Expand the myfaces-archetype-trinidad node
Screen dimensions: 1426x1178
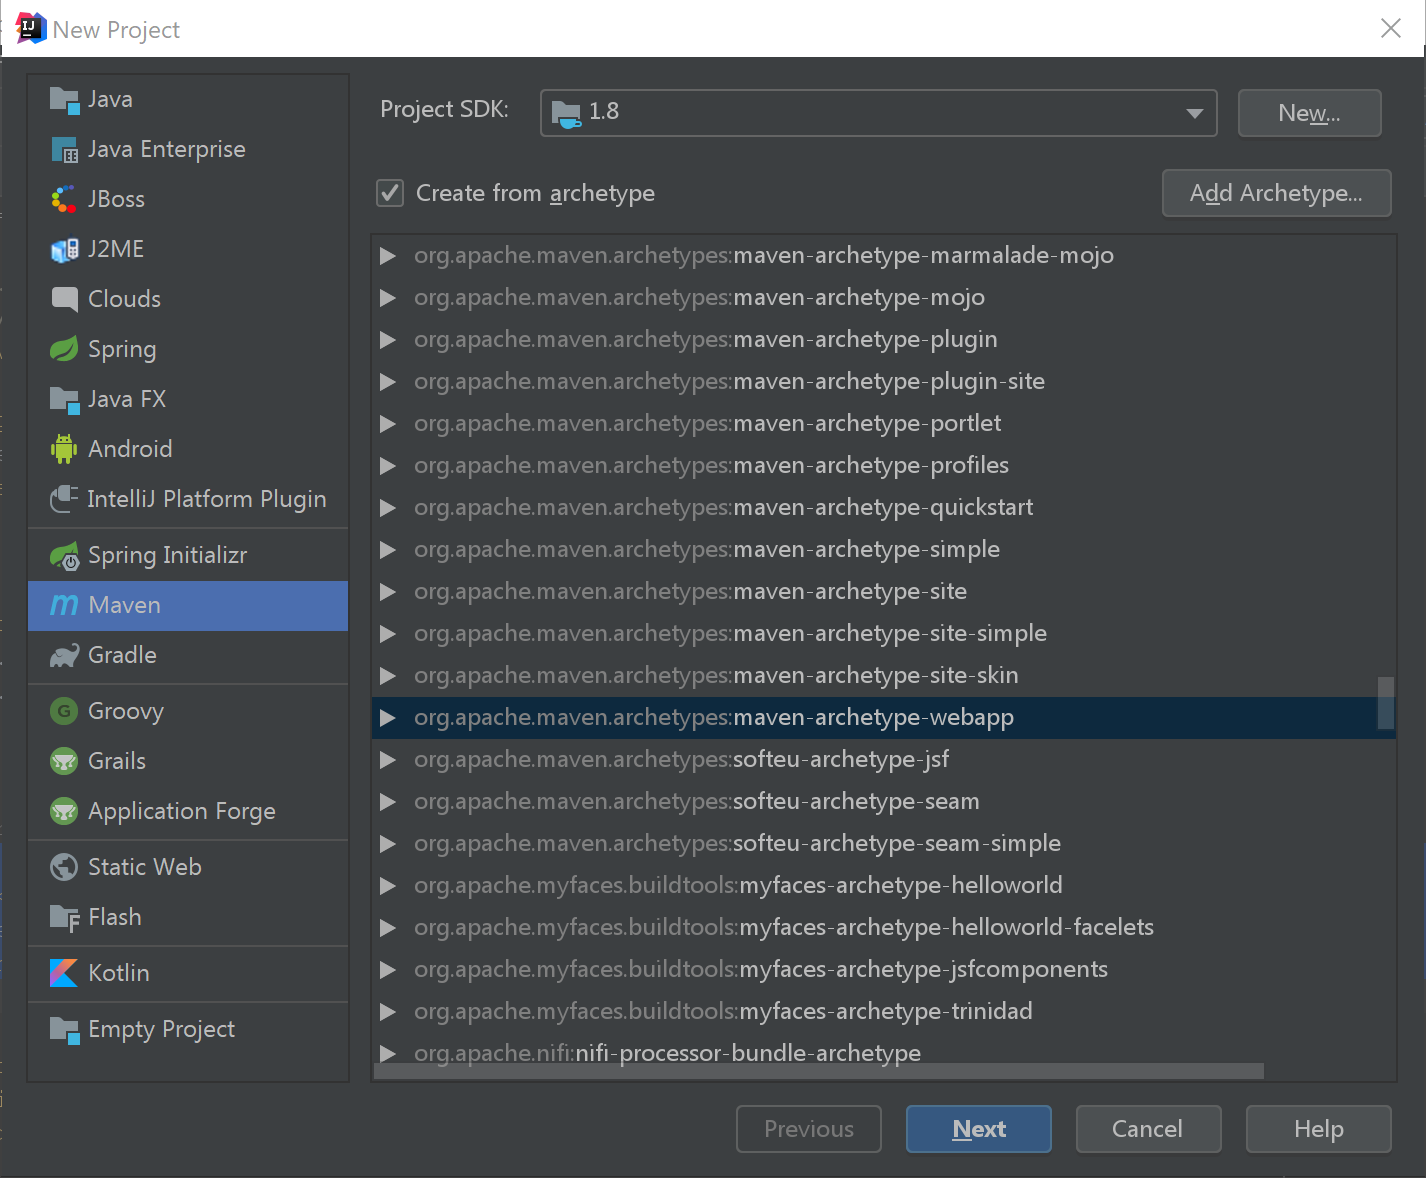pyautogui.click(x=388, y=1012)
